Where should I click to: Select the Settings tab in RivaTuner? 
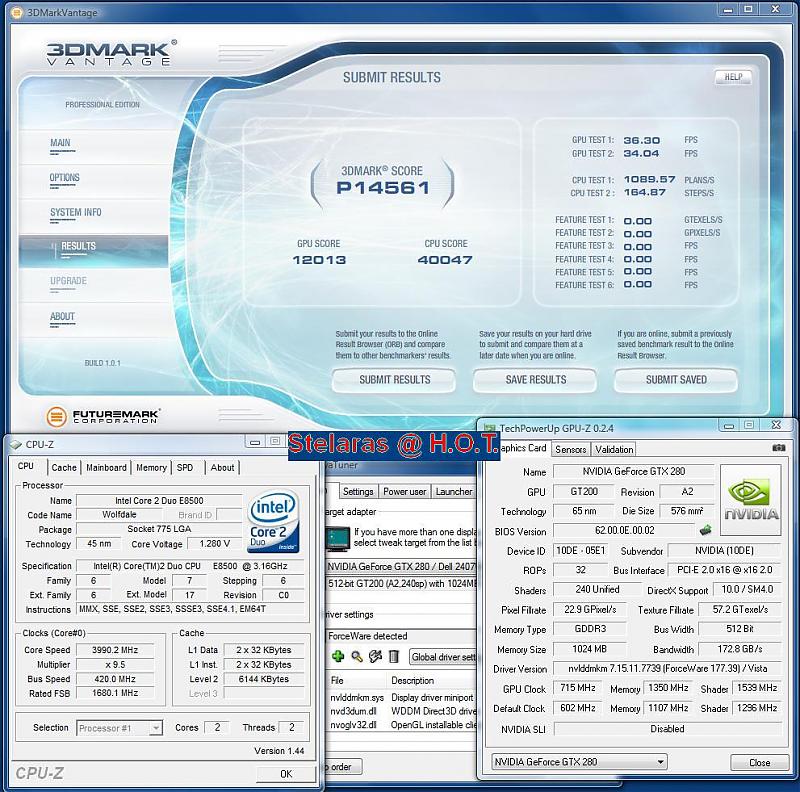point(358,491)
